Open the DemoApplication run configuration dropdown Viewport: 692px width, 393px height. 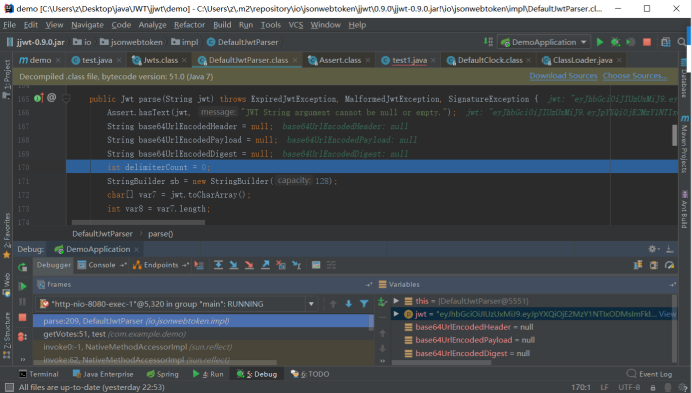[583, 42]
